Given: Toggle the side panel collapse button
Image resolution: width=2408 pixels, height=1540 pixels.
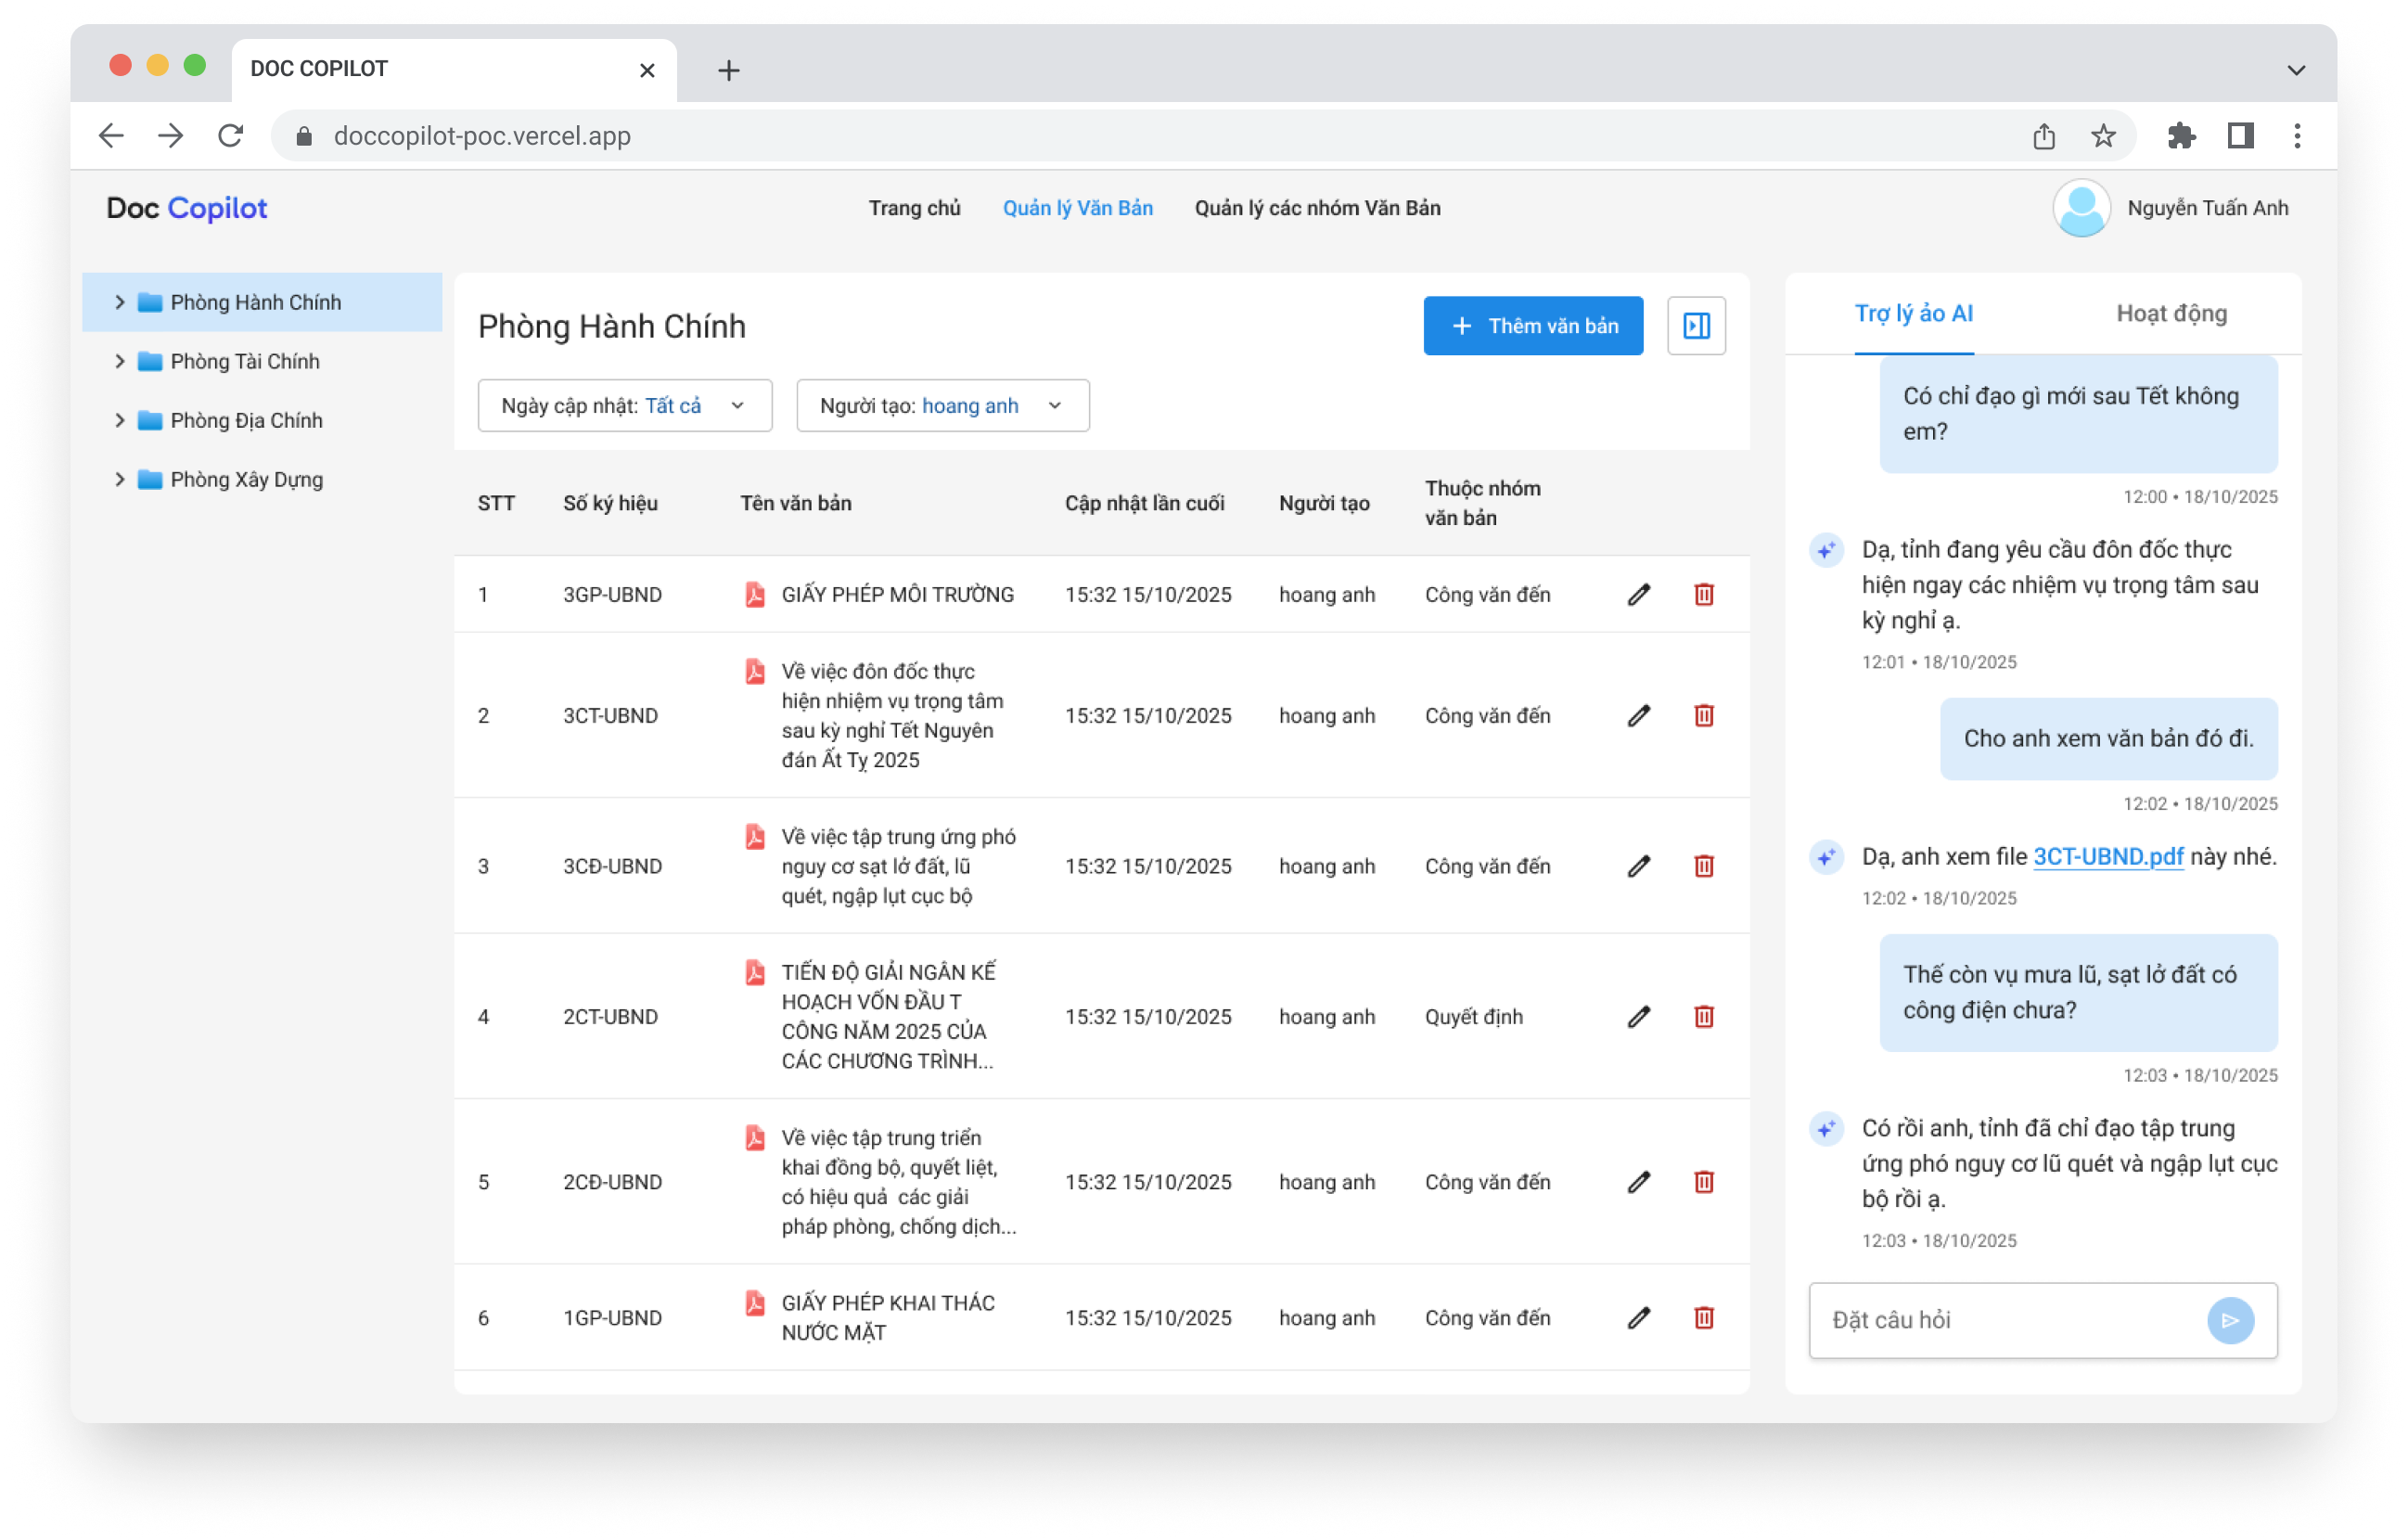Looking at the screenshot, I should 1696,326.
